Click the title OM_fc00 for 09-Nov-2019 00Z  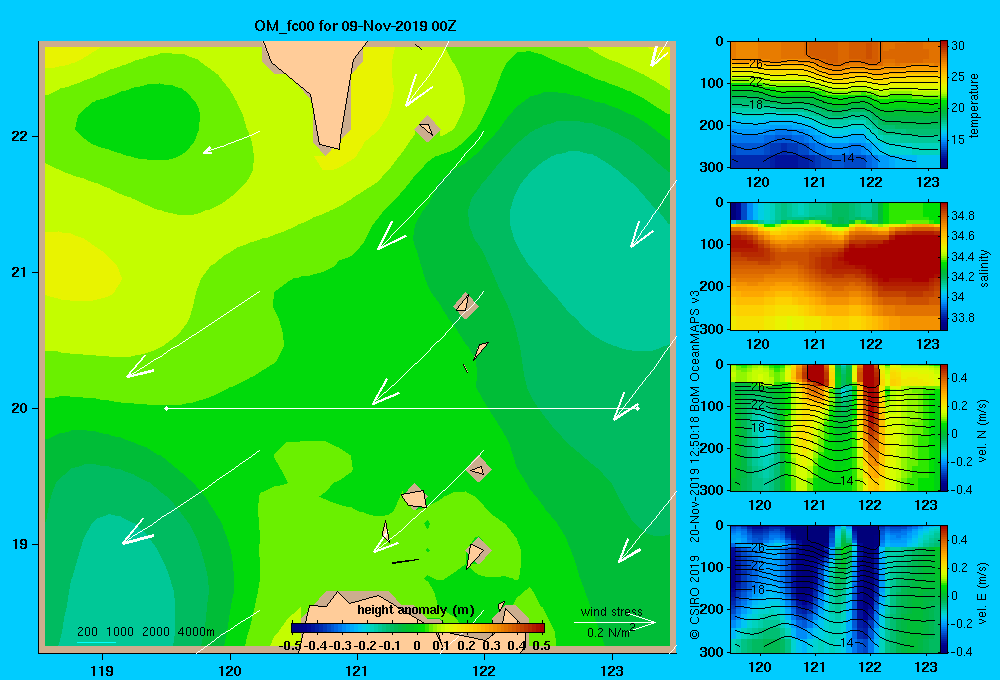(355, 26)
